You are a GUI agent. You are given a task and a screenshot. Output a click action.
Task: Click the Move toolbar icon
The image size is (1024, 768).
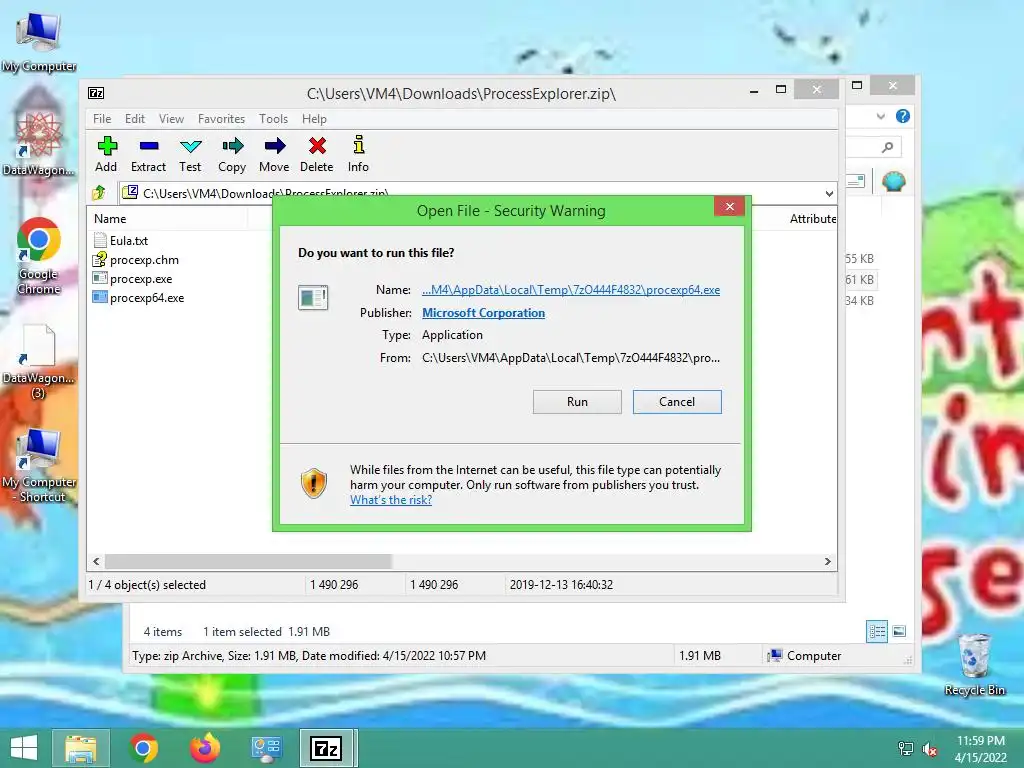[x=274, y=154]
